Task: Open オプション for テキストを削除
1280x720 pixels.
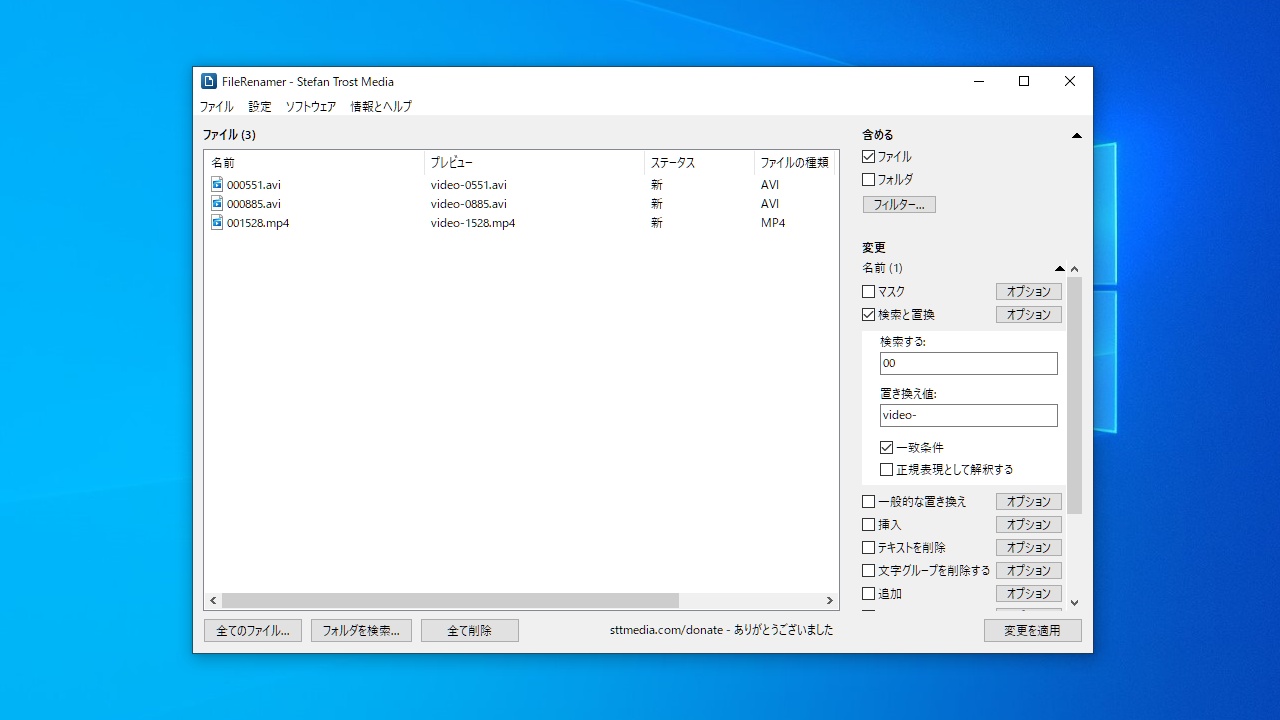Action: (1029, 548)
